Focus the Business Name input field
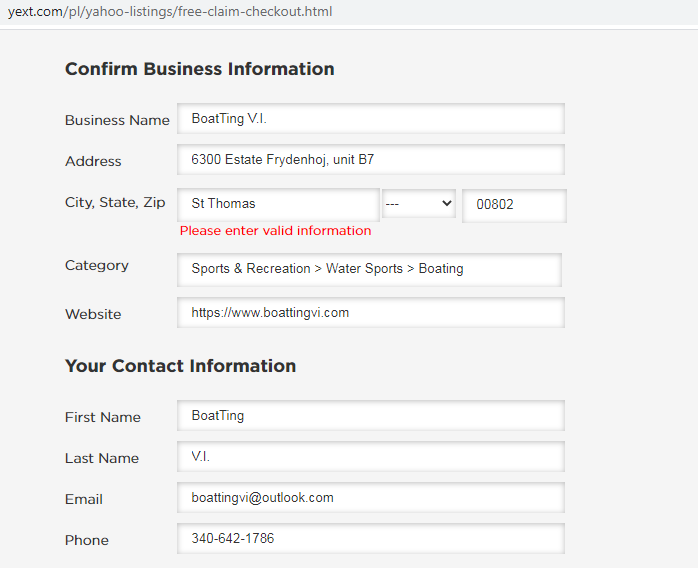 tap(370, 119)
